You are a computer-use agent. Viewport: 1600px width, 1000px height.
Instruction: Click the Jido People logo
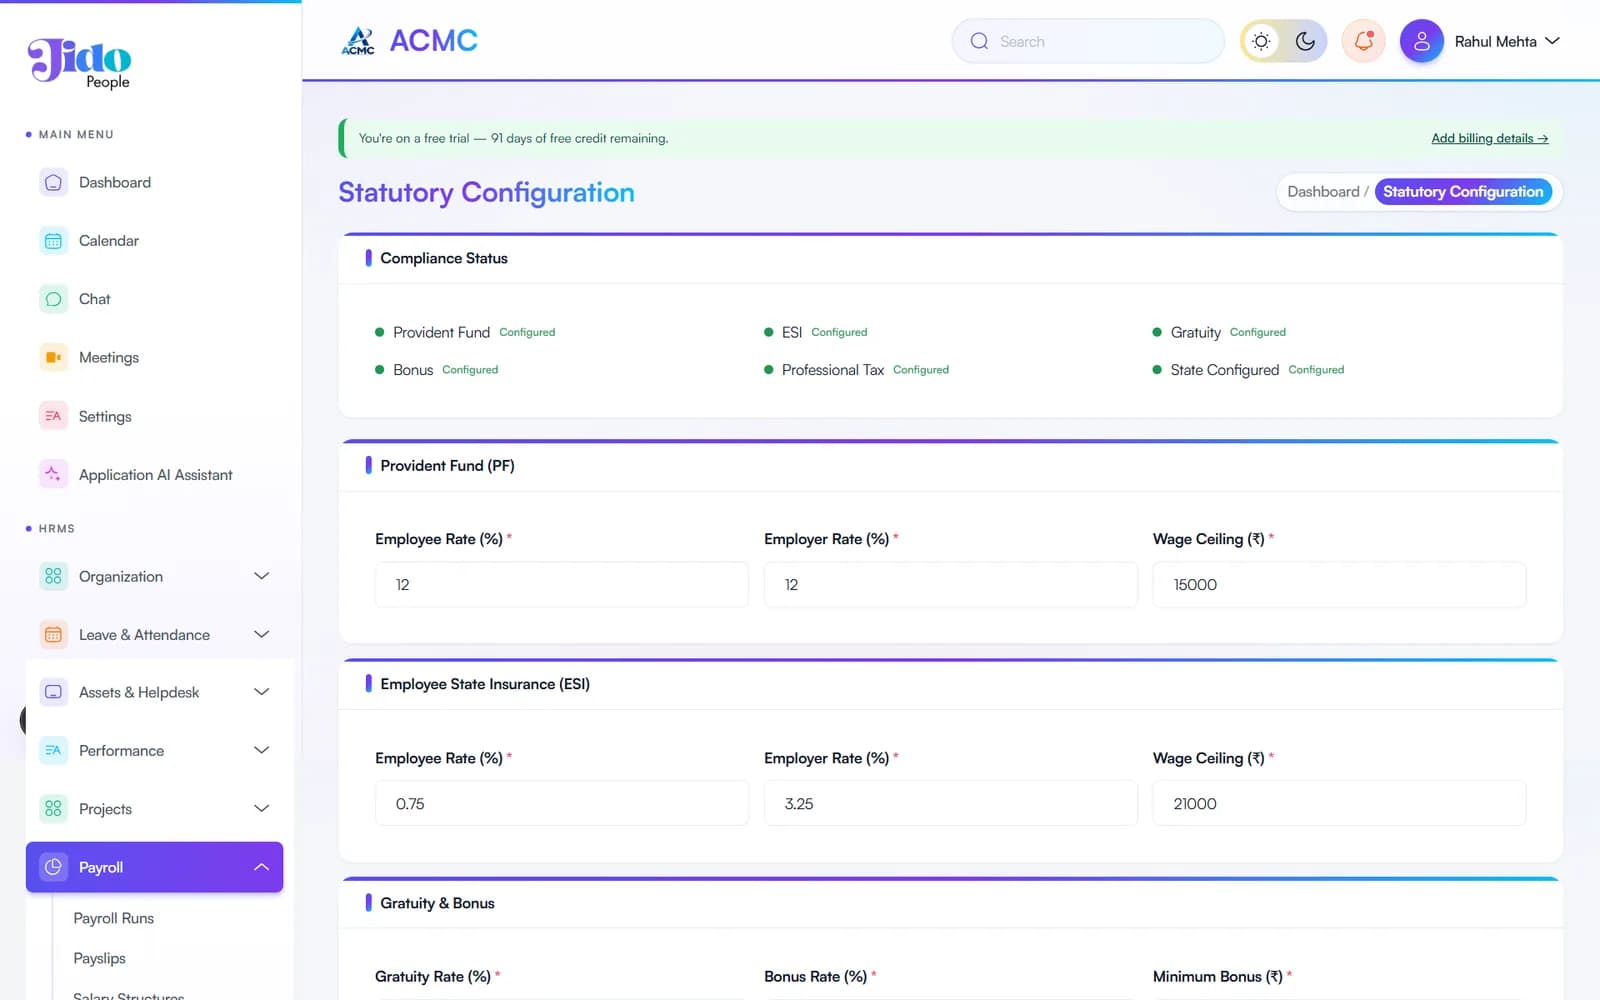79,63
